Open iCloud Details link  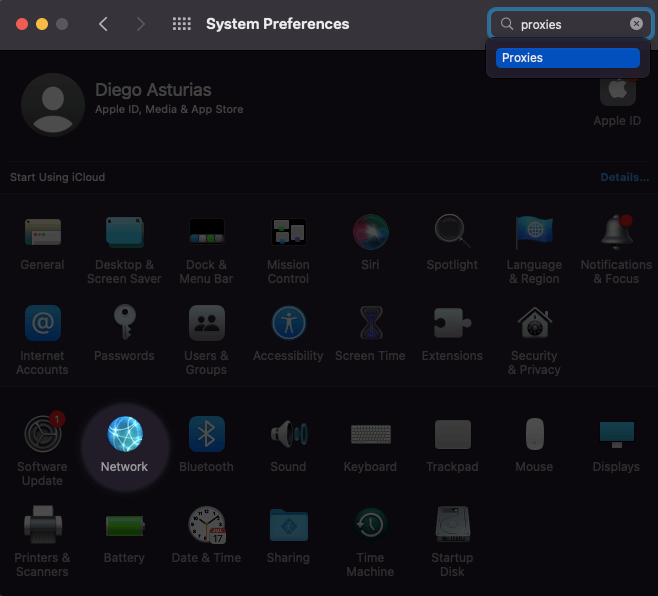pos(624,177)
